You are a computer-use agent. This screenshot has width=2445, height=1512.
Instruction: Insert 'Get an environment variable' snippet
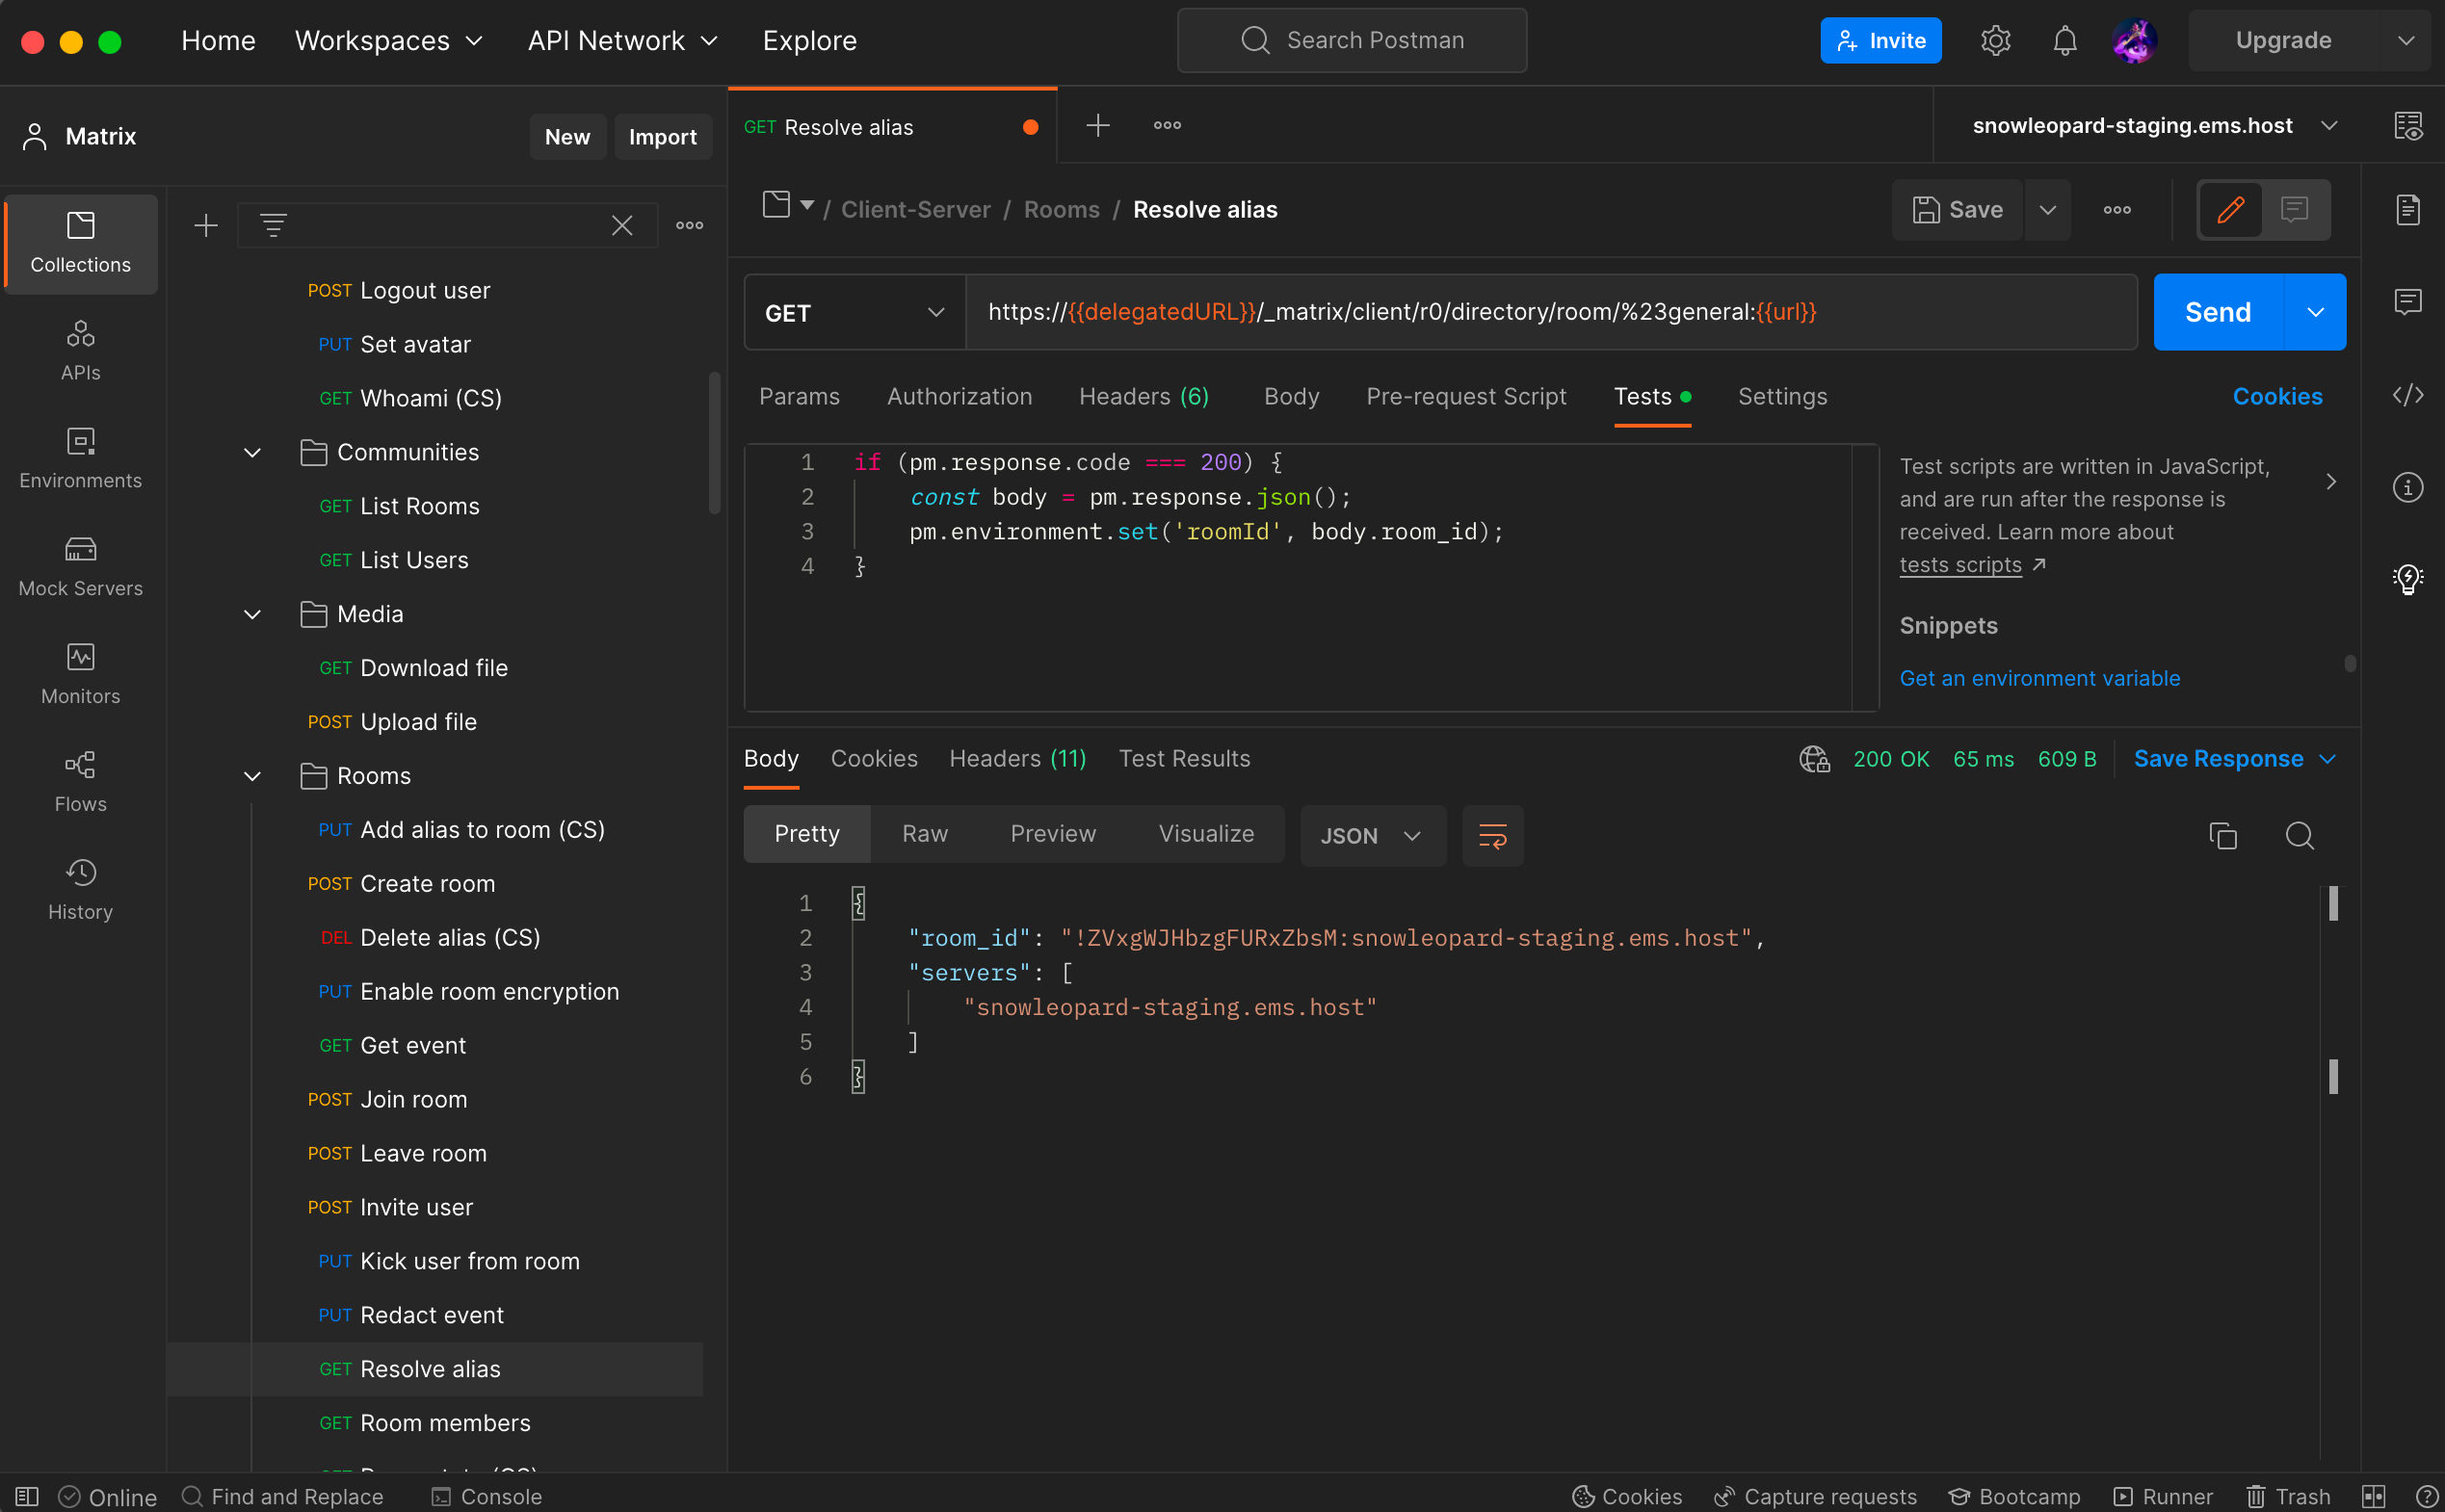[2039, 678]
